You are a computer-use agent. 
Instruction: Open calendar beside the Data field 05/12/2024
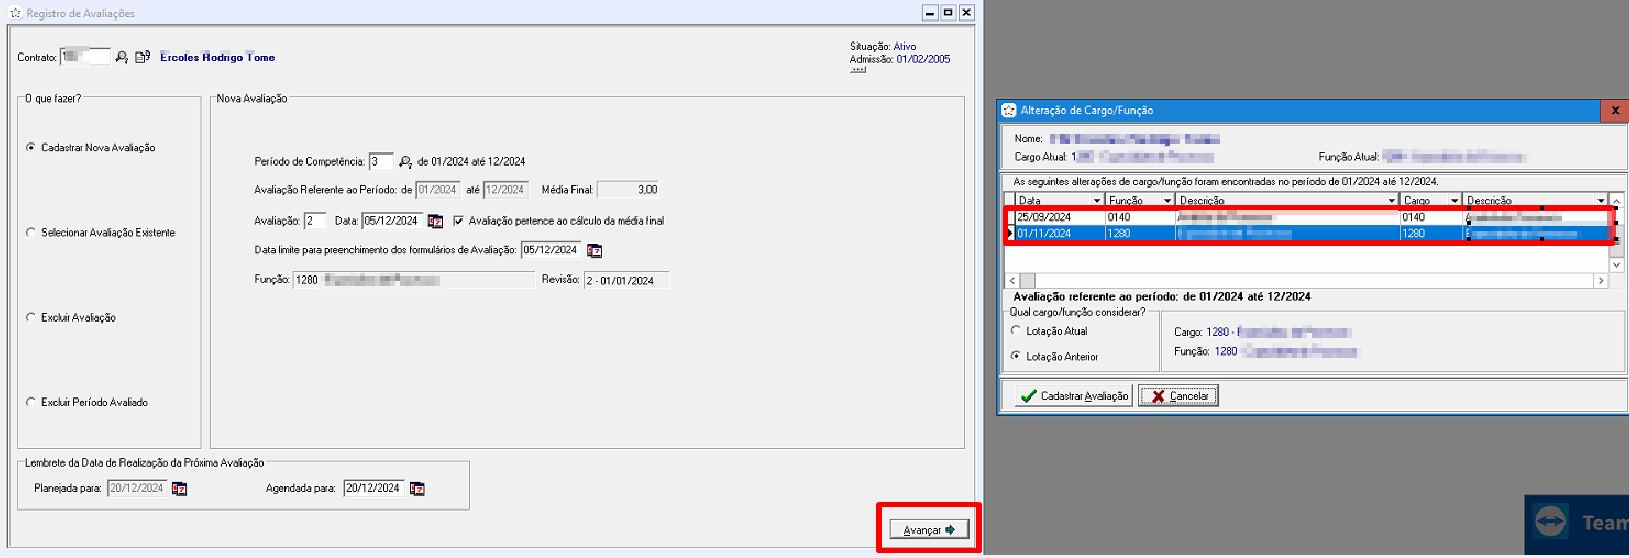(x=435, y=221)
